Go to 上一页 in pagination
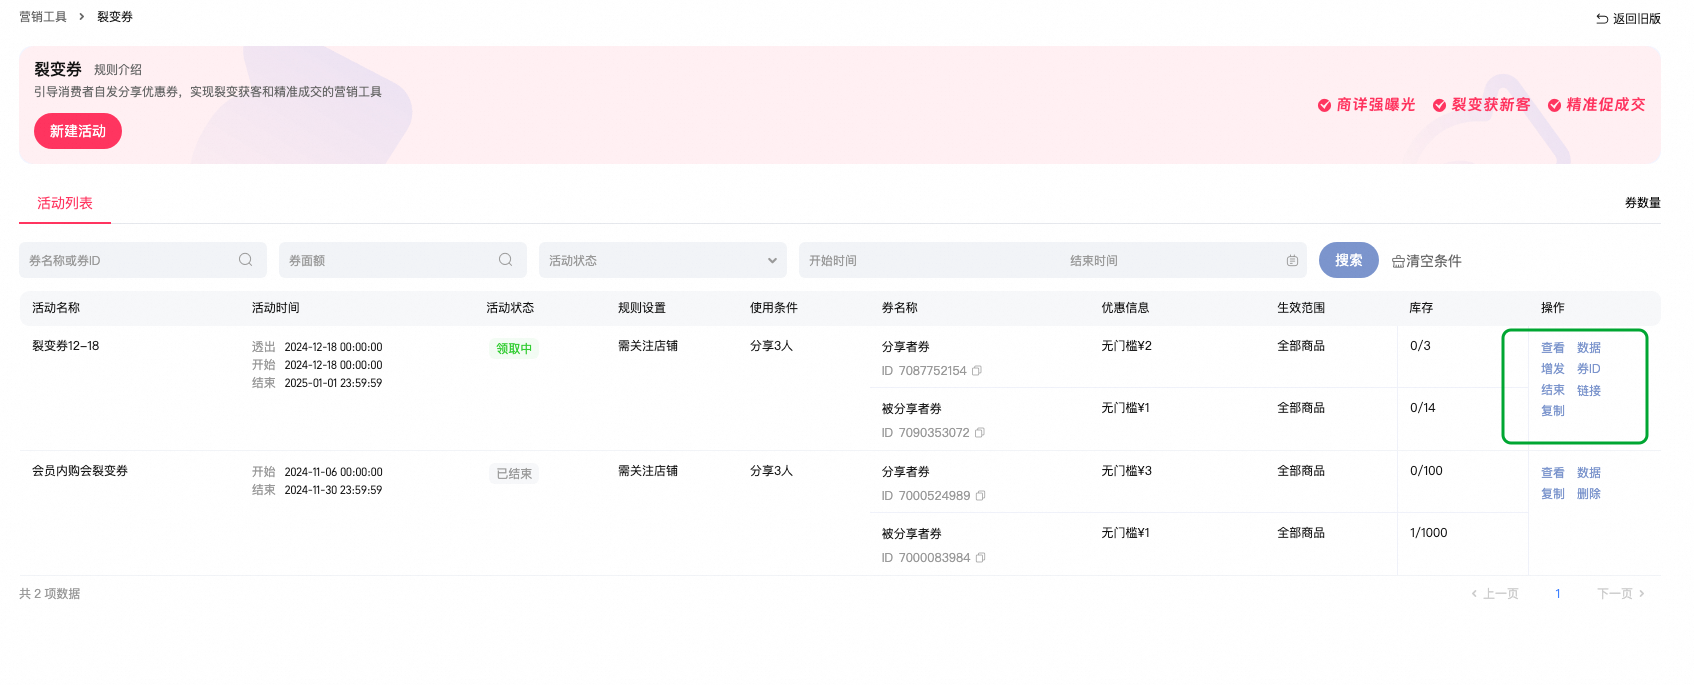 1495,594
